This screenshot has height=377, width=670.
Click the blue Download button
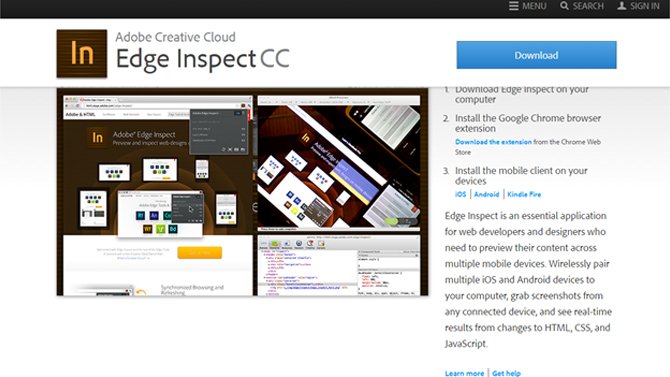[x=536, y=55]
